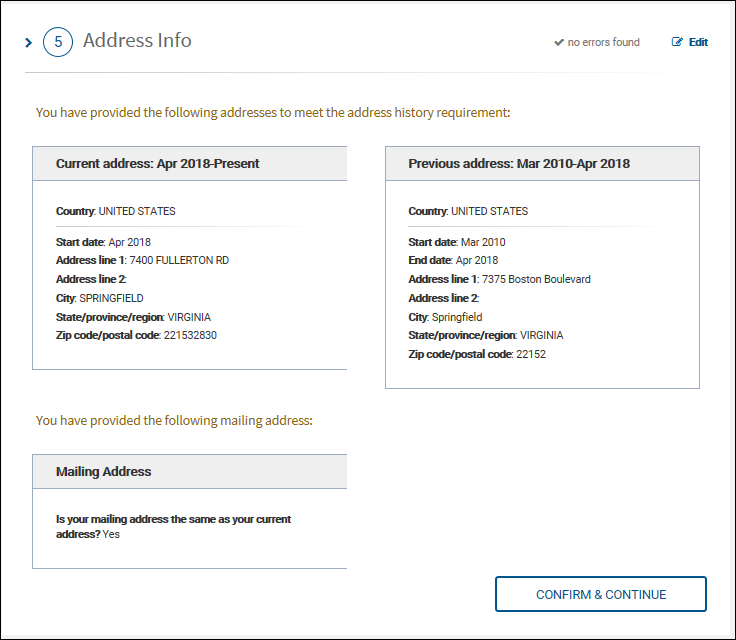
Task: Click the pencil Edit icon
Action: coord(678,42)
